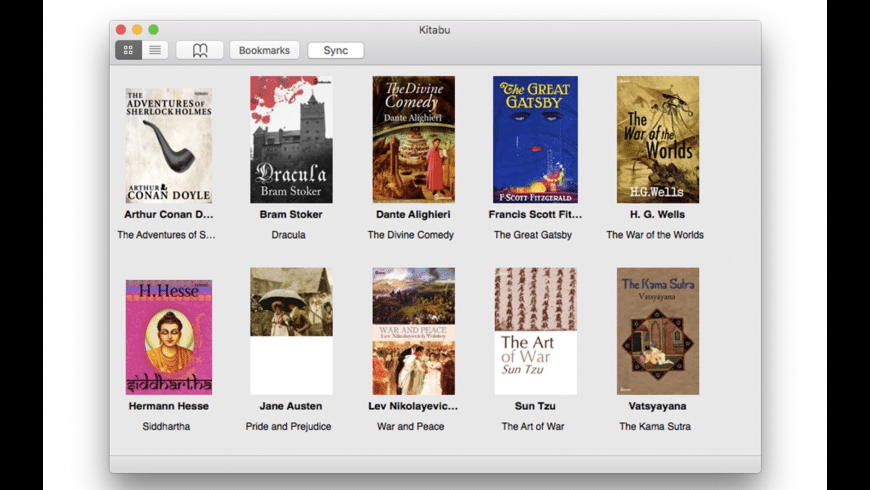Select The Great Gatsby cover
The width and height of the screenshot is (870, 490).
coord(535,139)
